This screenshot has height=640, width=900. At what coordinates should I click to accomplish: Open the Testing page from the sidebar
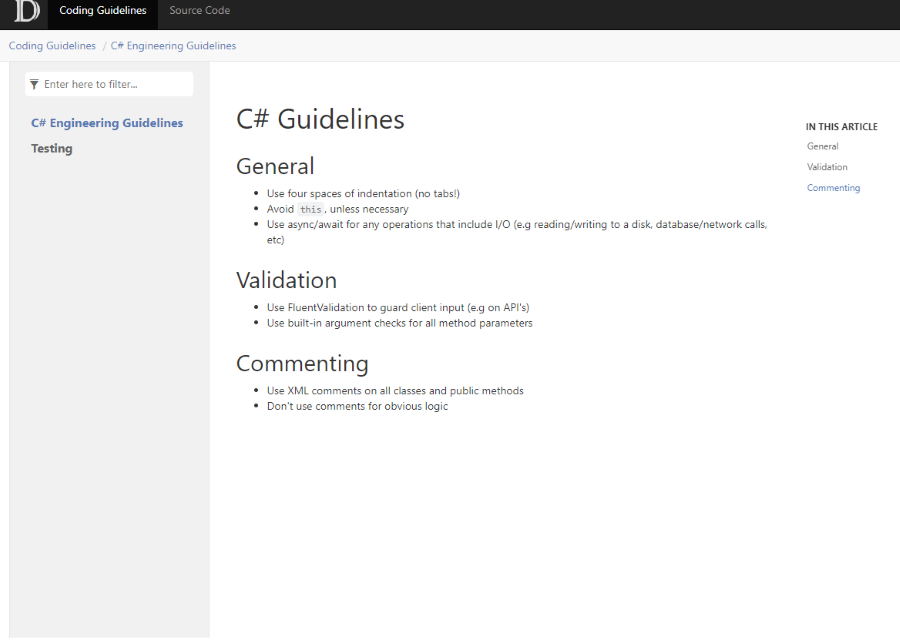(x=52, y=149)
